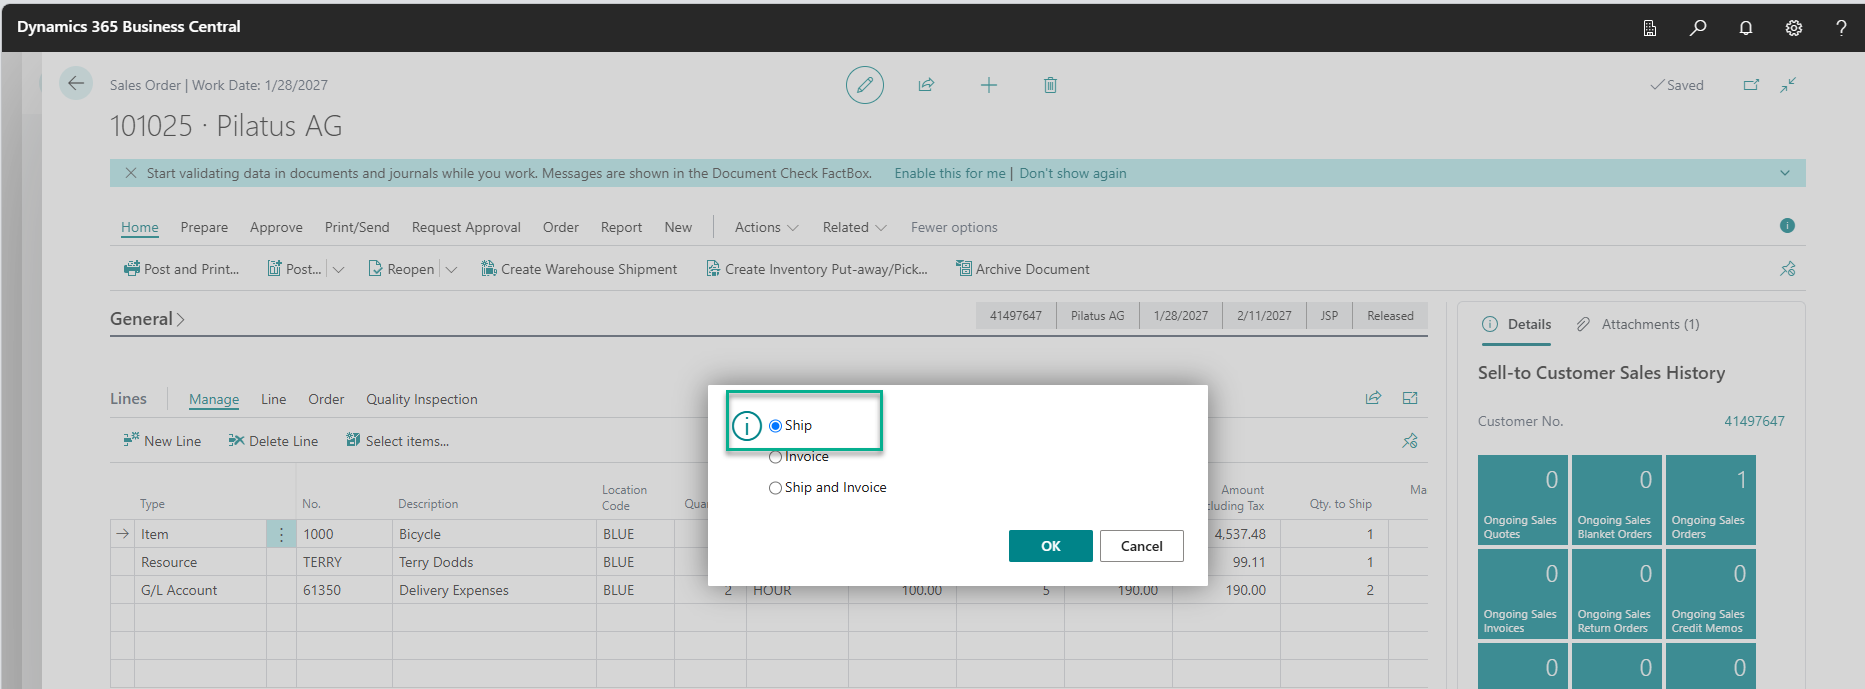Open the Approve menu
Screen dimensions: 1865x689
[x=276, y=227]
